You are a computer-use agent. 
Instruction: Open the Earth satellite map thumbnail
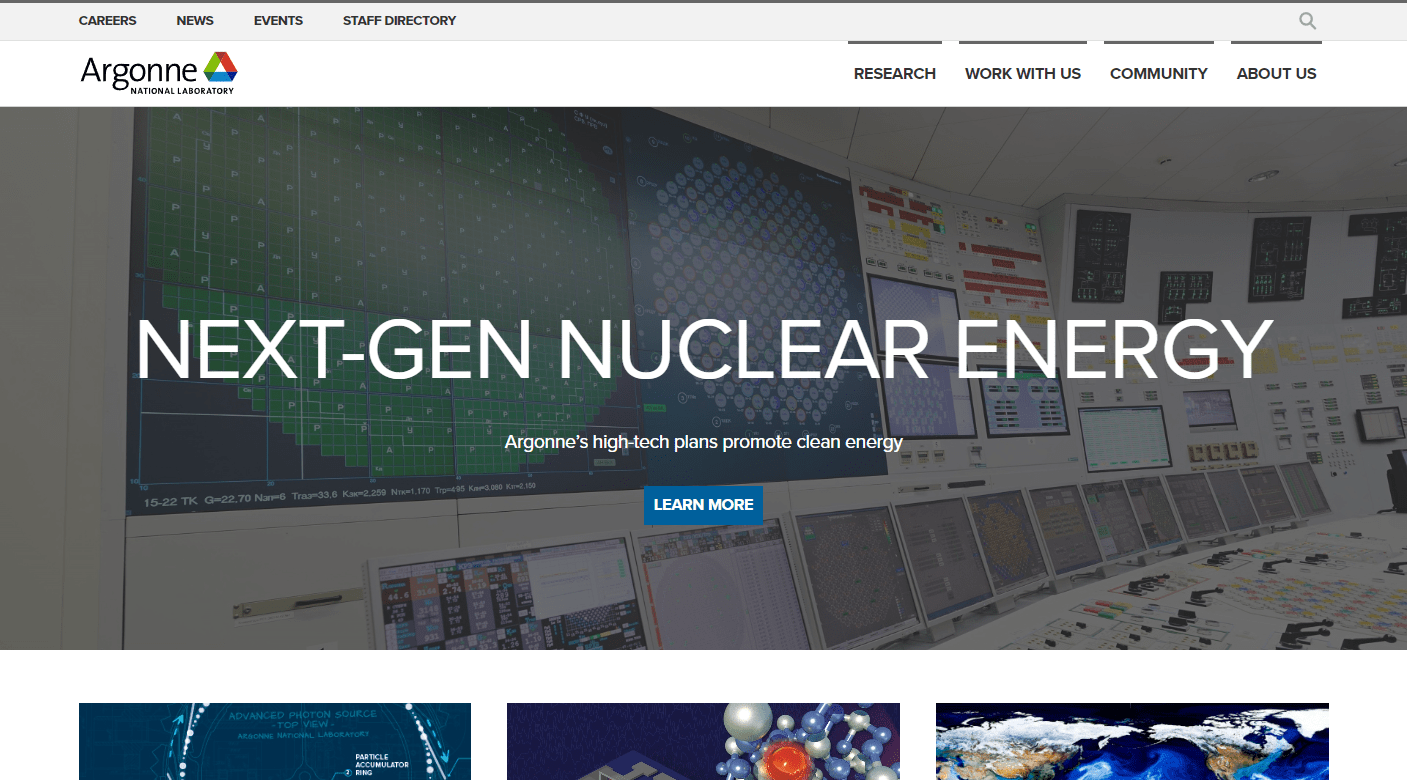point(1131,741)
